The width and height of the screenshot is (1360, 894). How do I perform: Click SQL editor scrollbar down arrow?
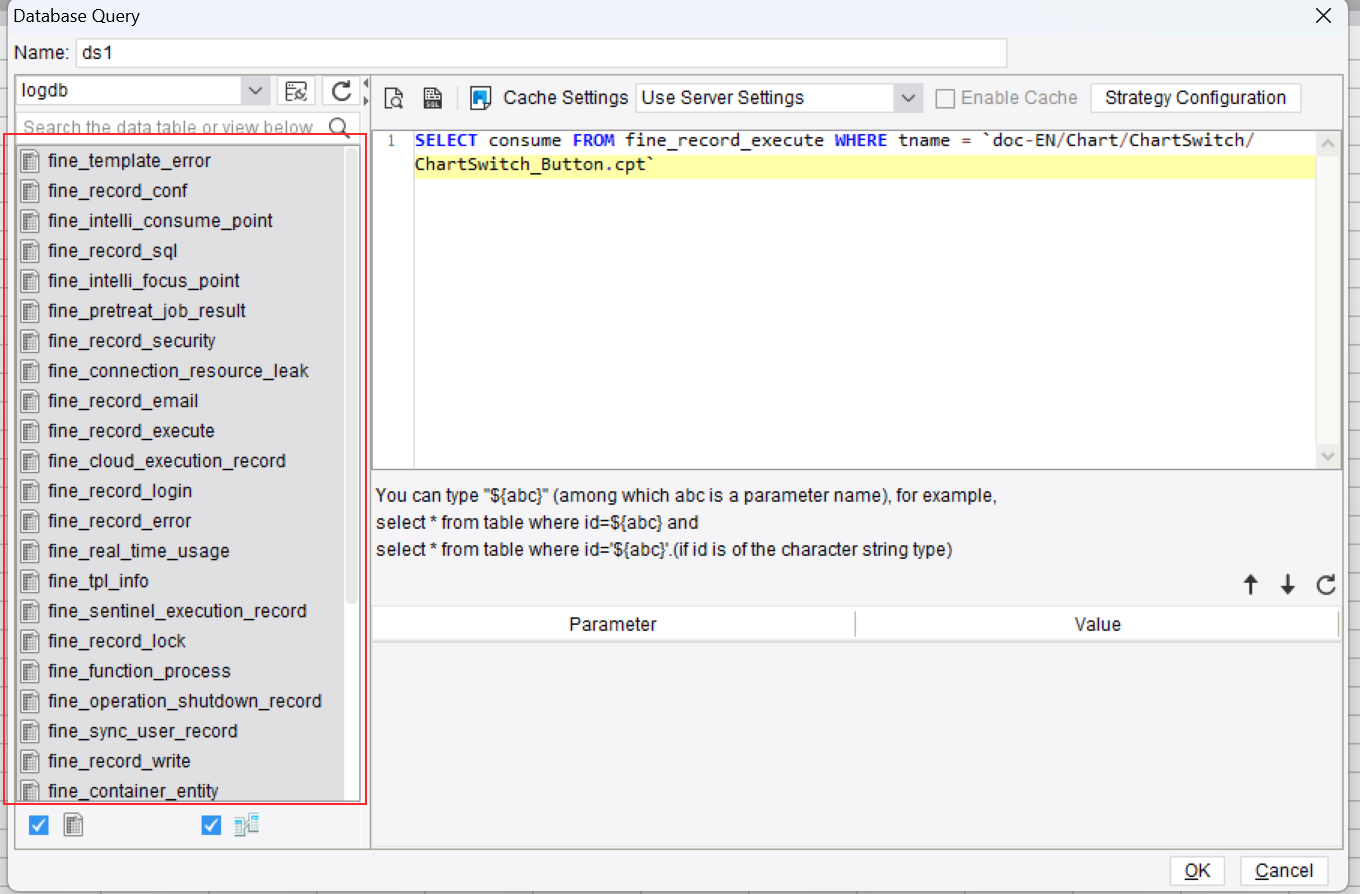click(1328, 456)
